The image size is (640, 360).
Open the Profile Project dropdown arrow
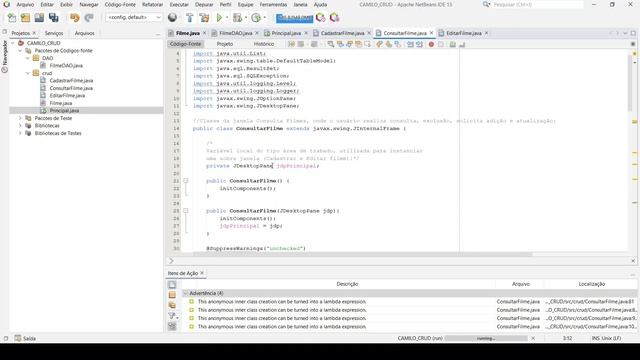pyautogui.click(x=264, y=18)
